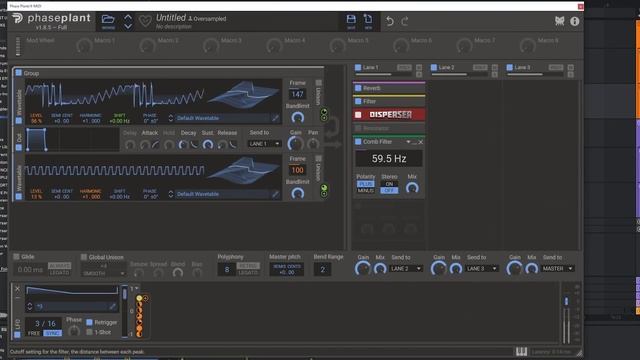This screenshot has width=640, height=360.
Task: Remove the LFO module with the X icon
Action: pos(17,289)
